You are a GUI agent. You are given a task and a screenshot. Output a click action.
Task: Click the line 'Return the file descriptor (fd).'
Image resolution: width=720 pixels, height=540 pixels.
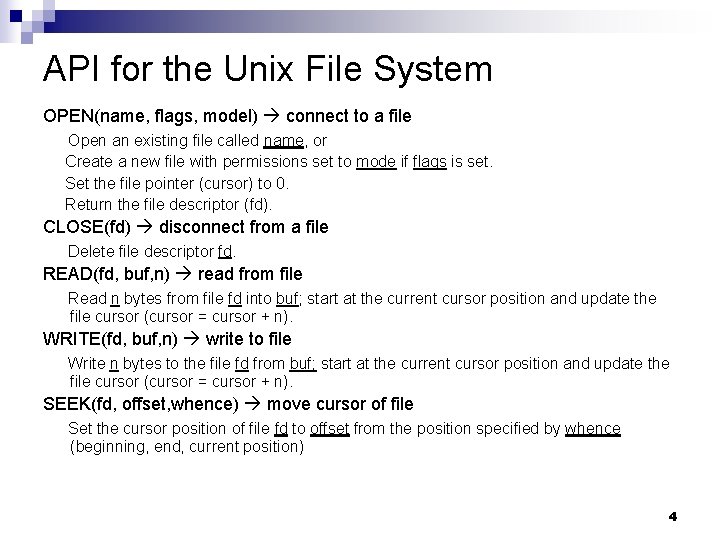169,205
